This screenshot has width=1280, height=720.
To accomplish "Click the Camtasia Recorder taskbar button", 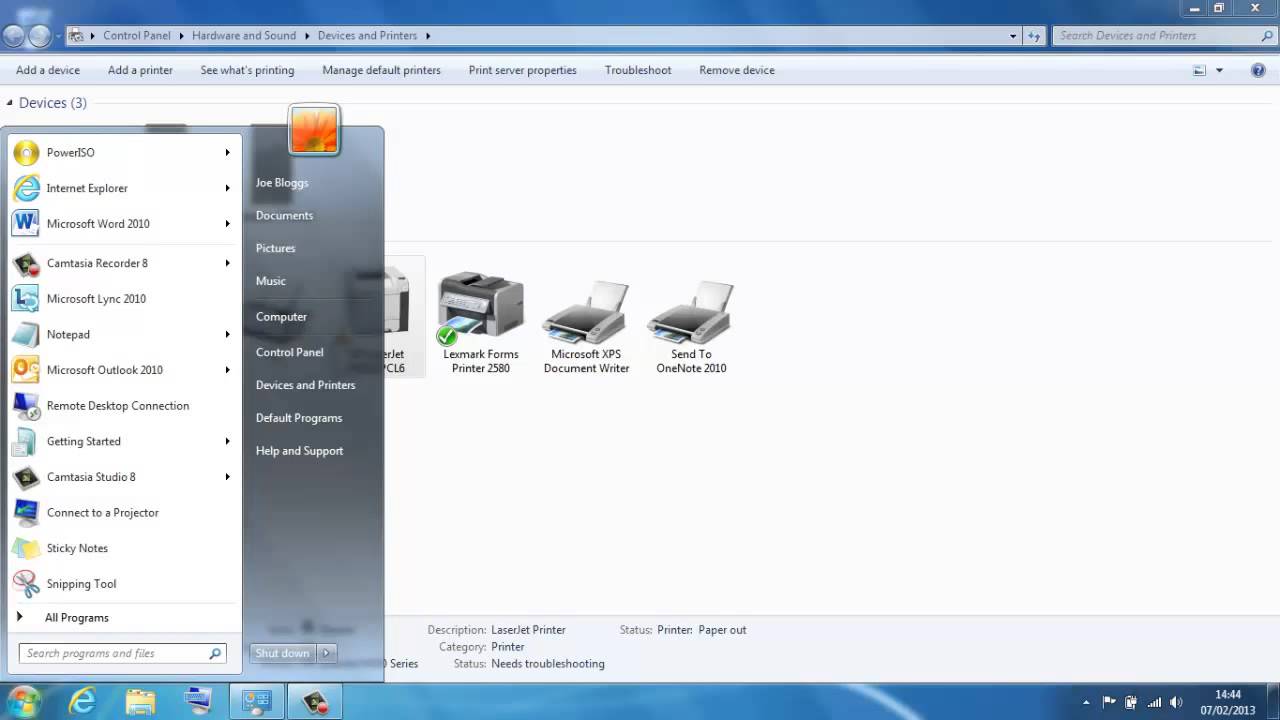I will coord(315,701).
